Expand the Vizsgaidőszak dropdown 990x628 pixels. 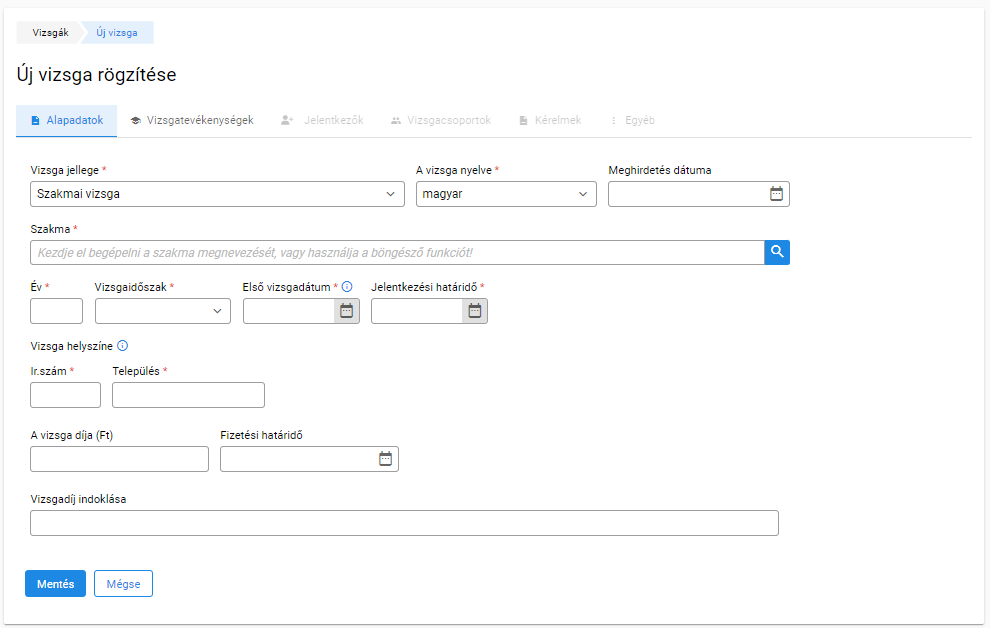pyautogui.click(x=163, y=311)
